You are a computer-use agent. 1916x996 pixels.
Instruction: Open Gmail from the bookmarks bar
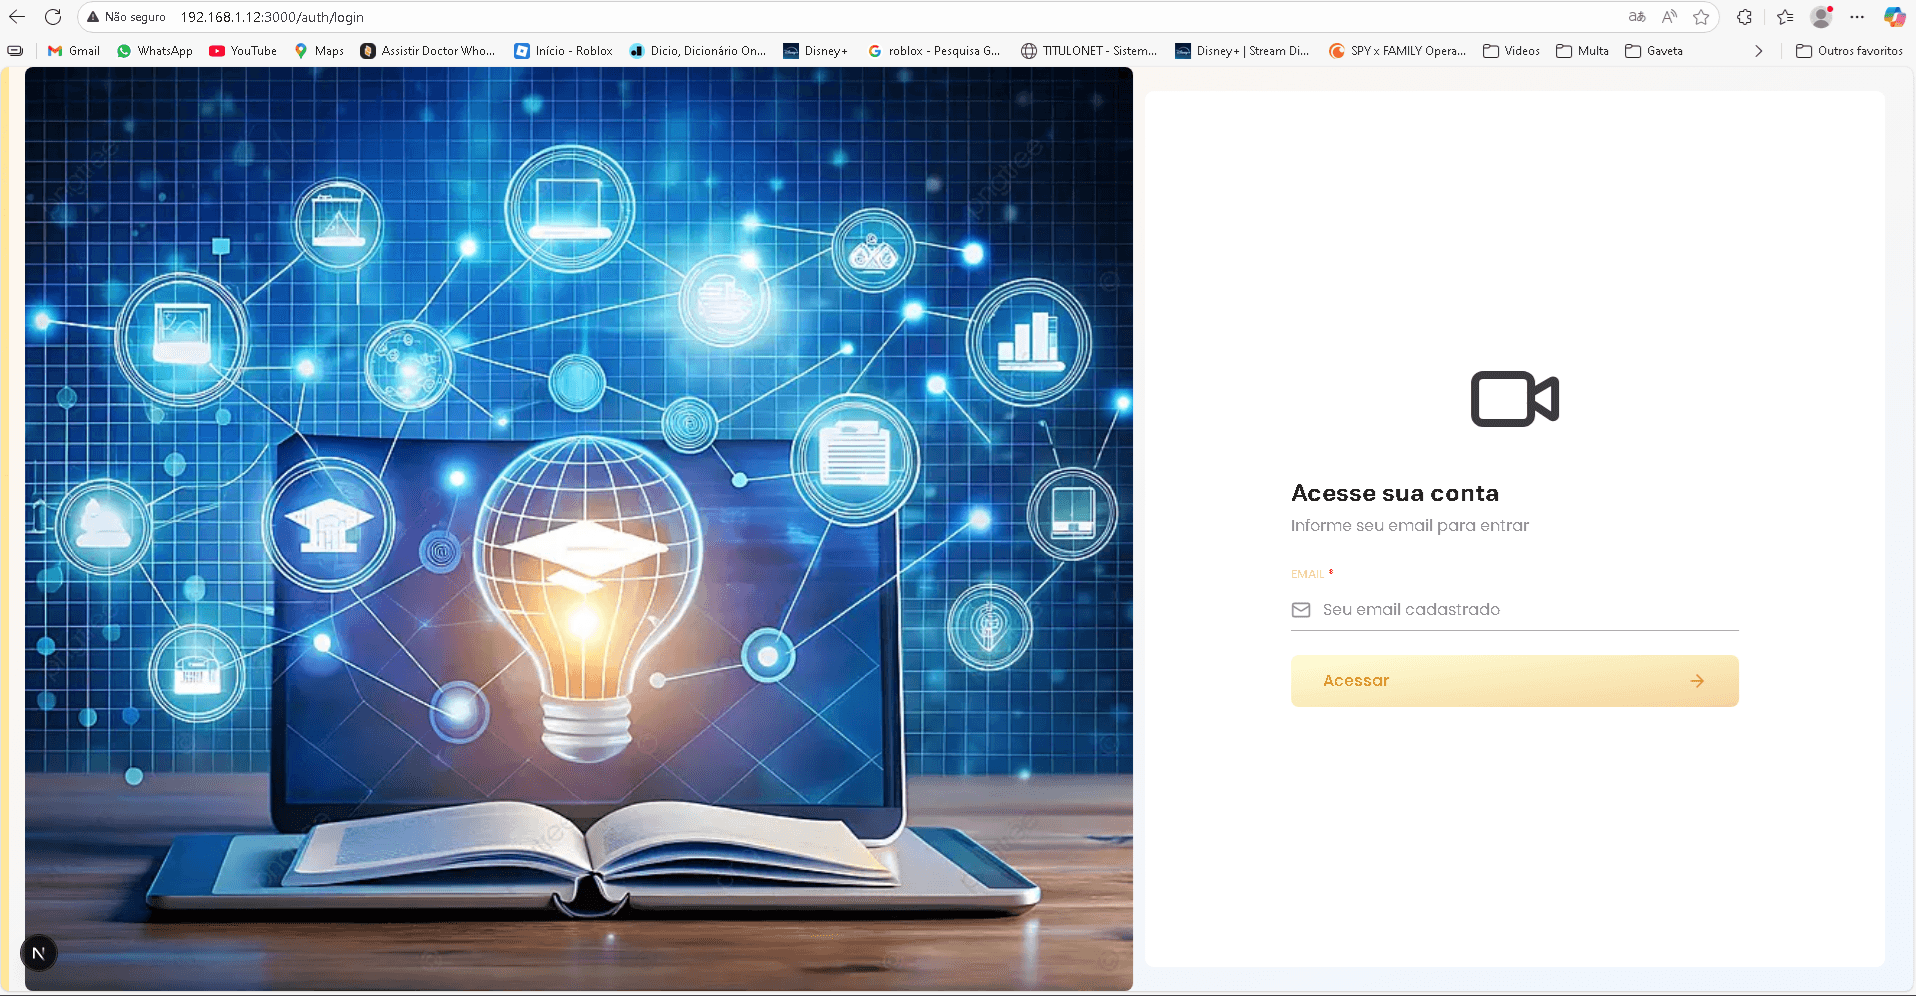(72, 51)
